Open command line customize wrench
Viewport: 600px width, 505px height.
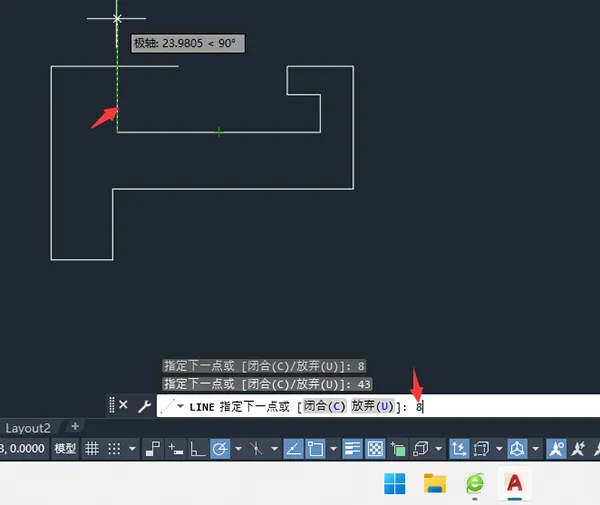[x=144, y=406]
